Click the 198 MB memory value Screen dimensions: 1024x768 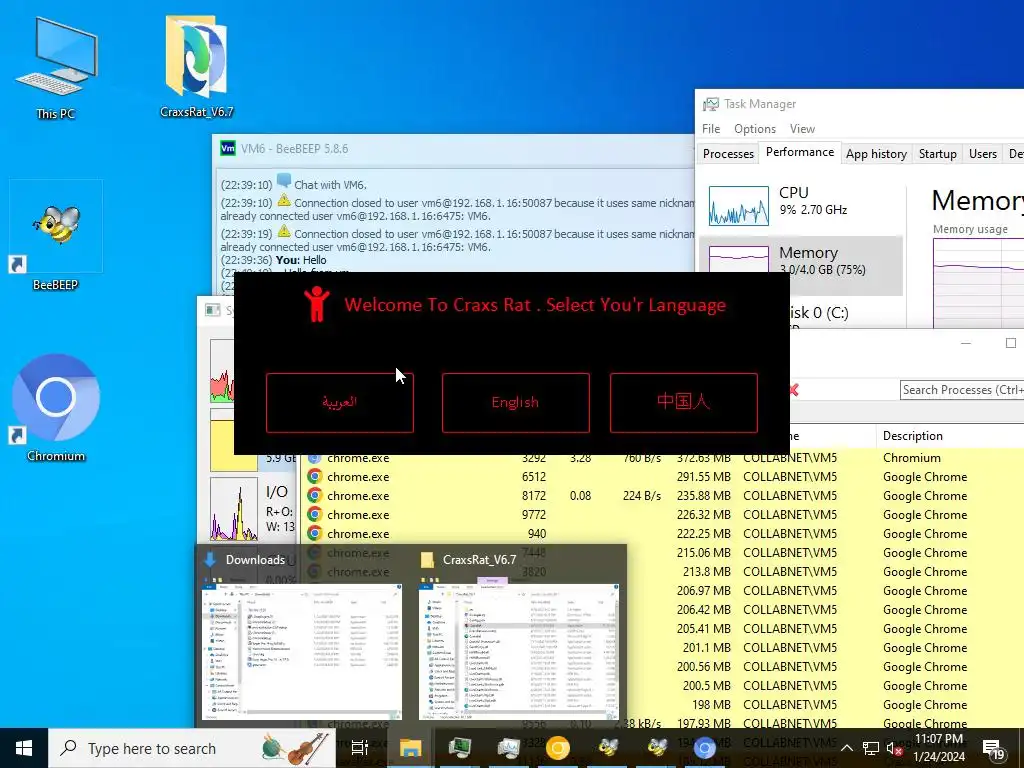click(711, 705)
